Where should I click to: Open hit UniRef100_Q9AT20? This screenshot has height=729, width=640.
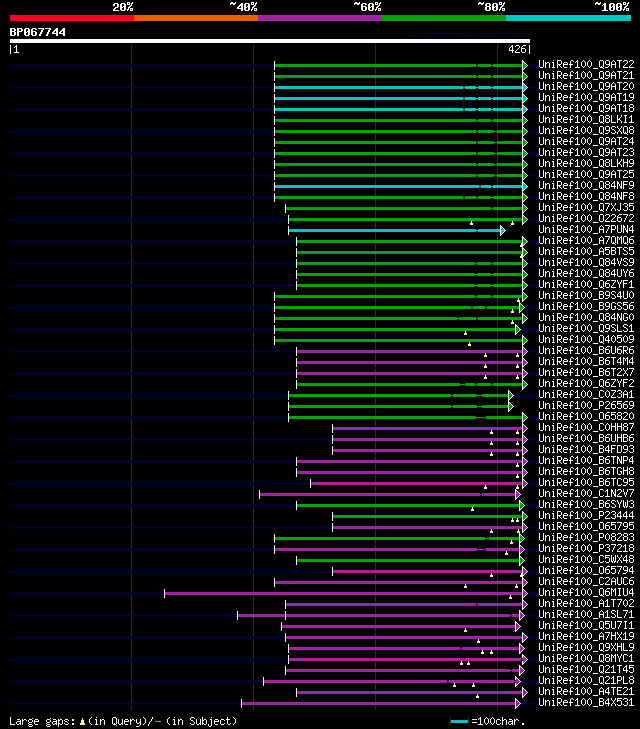(x=586, y=86)
